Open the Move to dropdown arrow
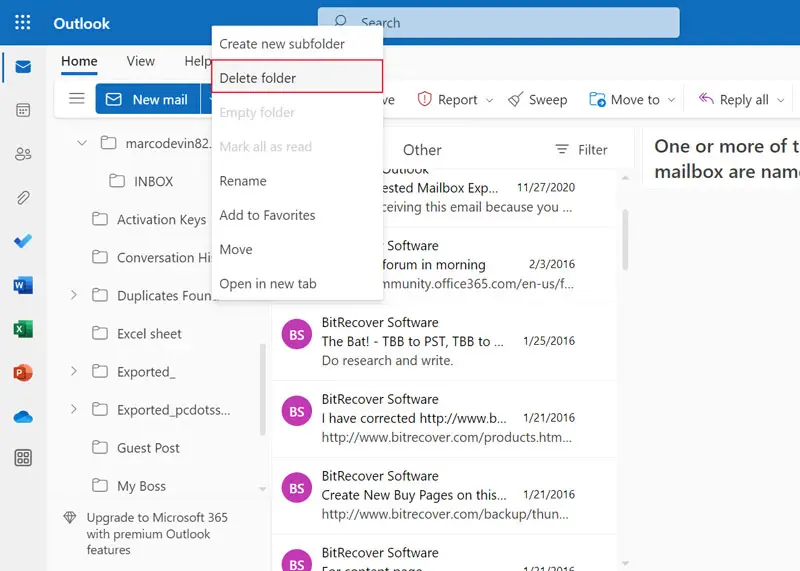This screenshot has height=571, width=800. (x=671, y=100)
